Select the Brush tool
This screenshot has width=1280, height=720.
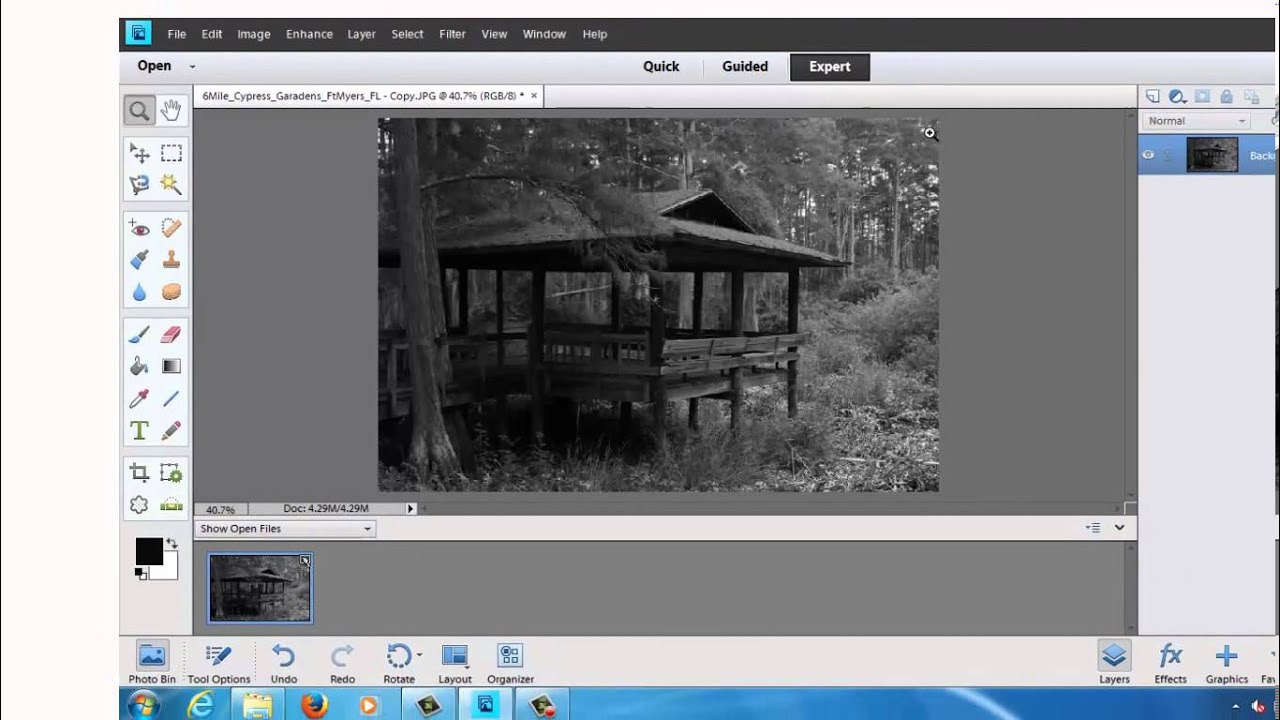[x=139, y=334]
